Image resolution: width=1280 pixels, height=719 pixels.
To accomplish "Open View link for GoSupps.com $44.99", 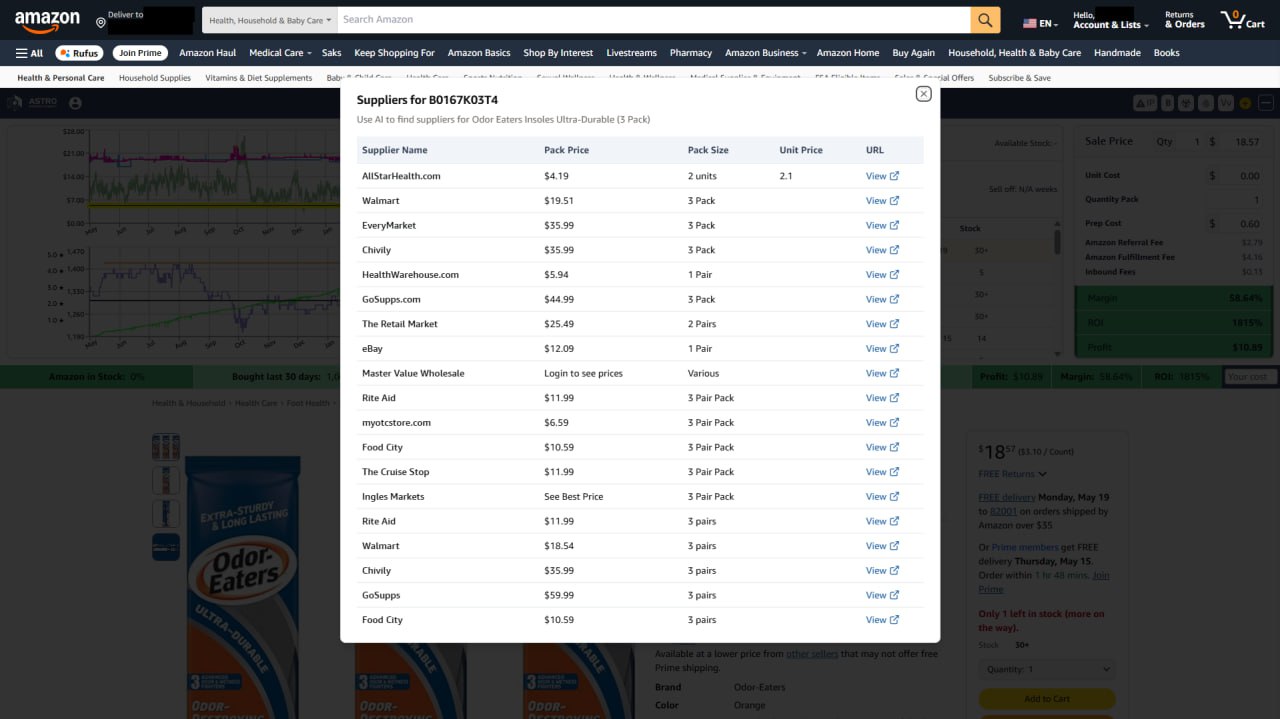I will click(882, 299).
